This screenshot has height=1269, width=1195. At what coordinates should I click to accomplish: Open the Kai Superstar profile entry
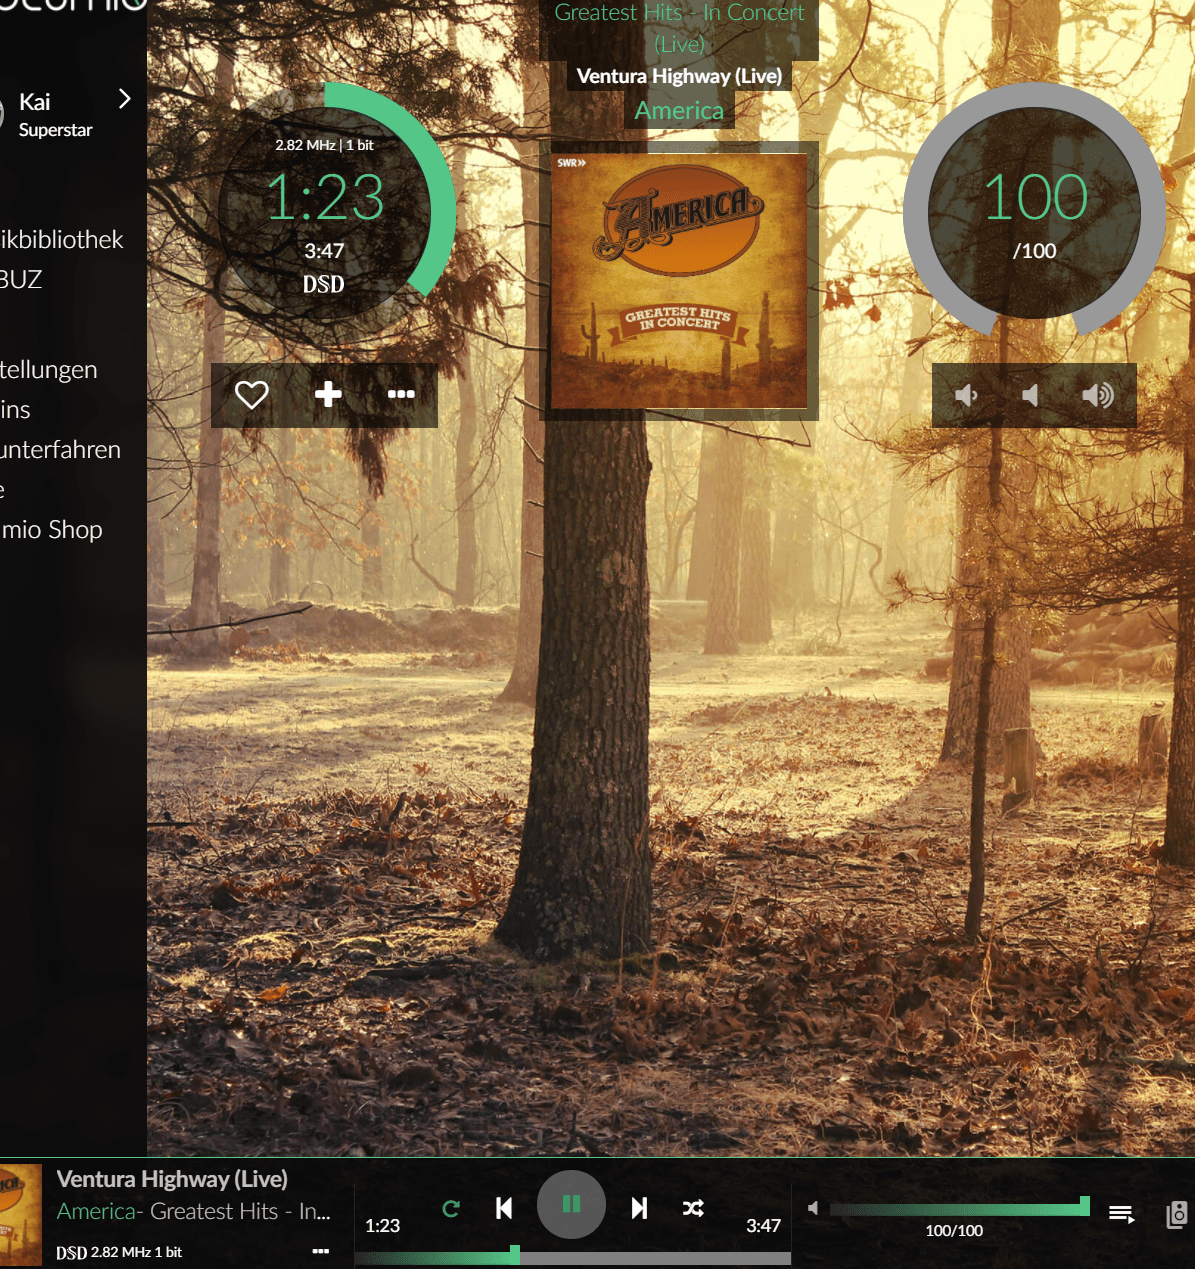[x=66, y=114]
